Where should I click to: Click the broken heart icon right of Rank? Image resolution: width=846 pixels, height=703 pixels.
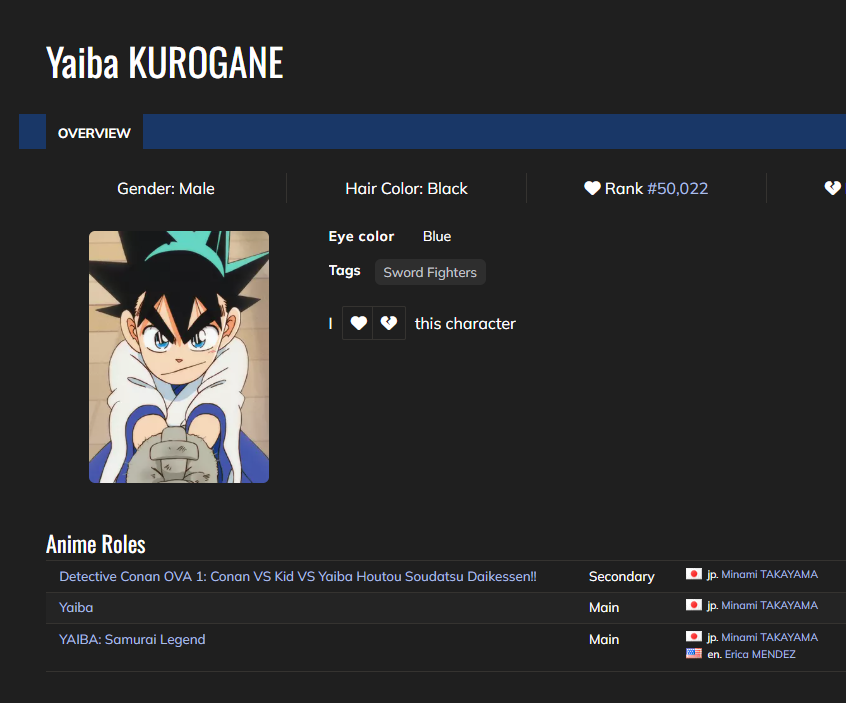pyautogui.click(x=832, y=188)
